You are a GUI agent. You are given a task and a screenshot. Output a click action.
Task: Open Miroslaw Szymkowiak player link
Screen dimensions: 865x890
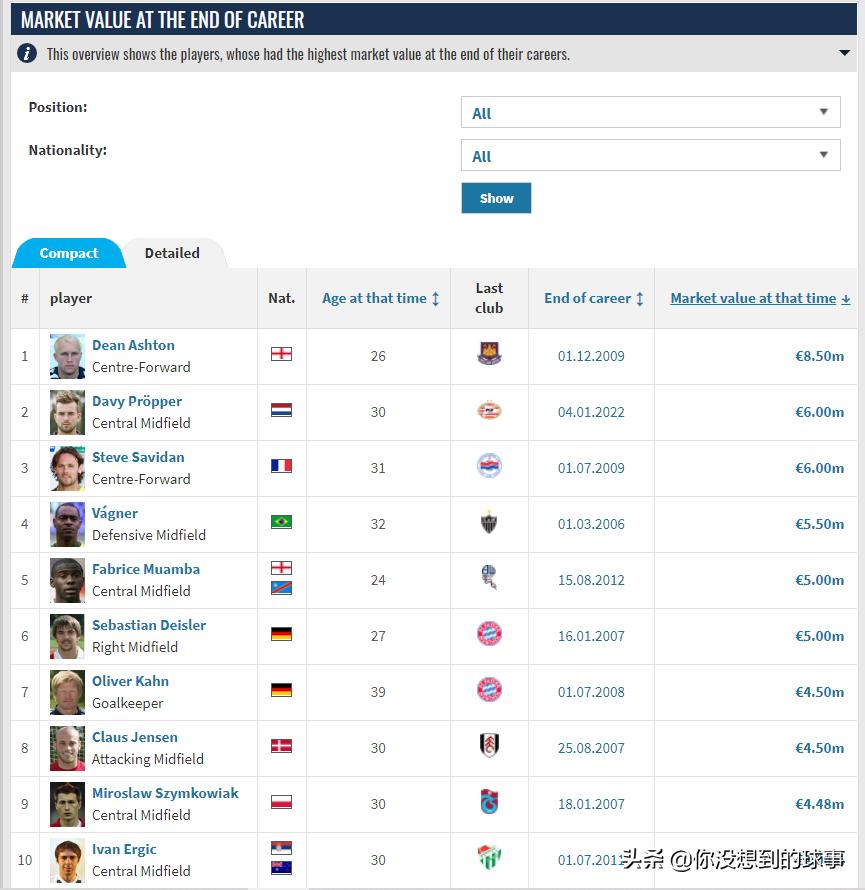(x=165, y=794)
